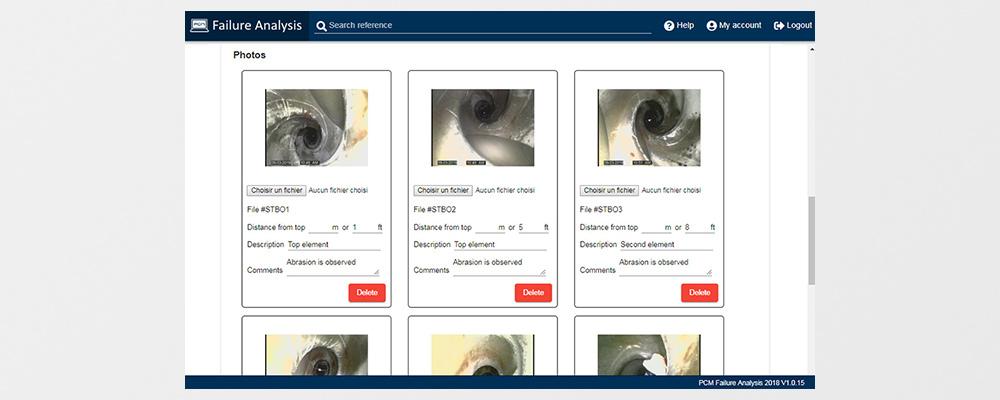Open the My account link
1000x400 pixels.
pos(734,26)
